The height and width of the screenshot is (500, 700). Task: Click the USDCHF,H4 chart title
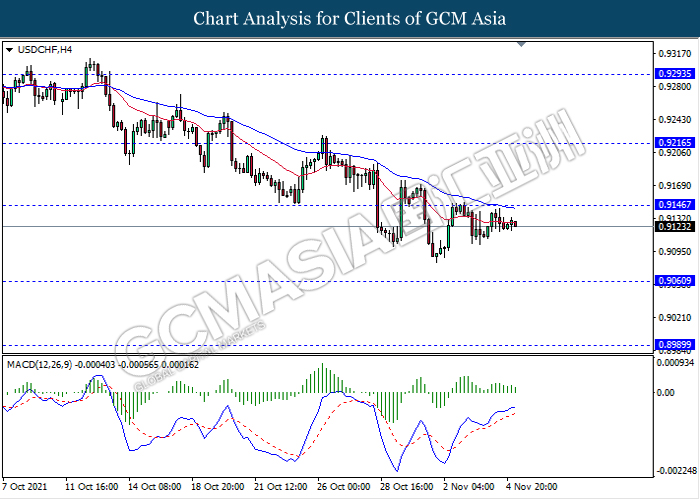point(45,50)
